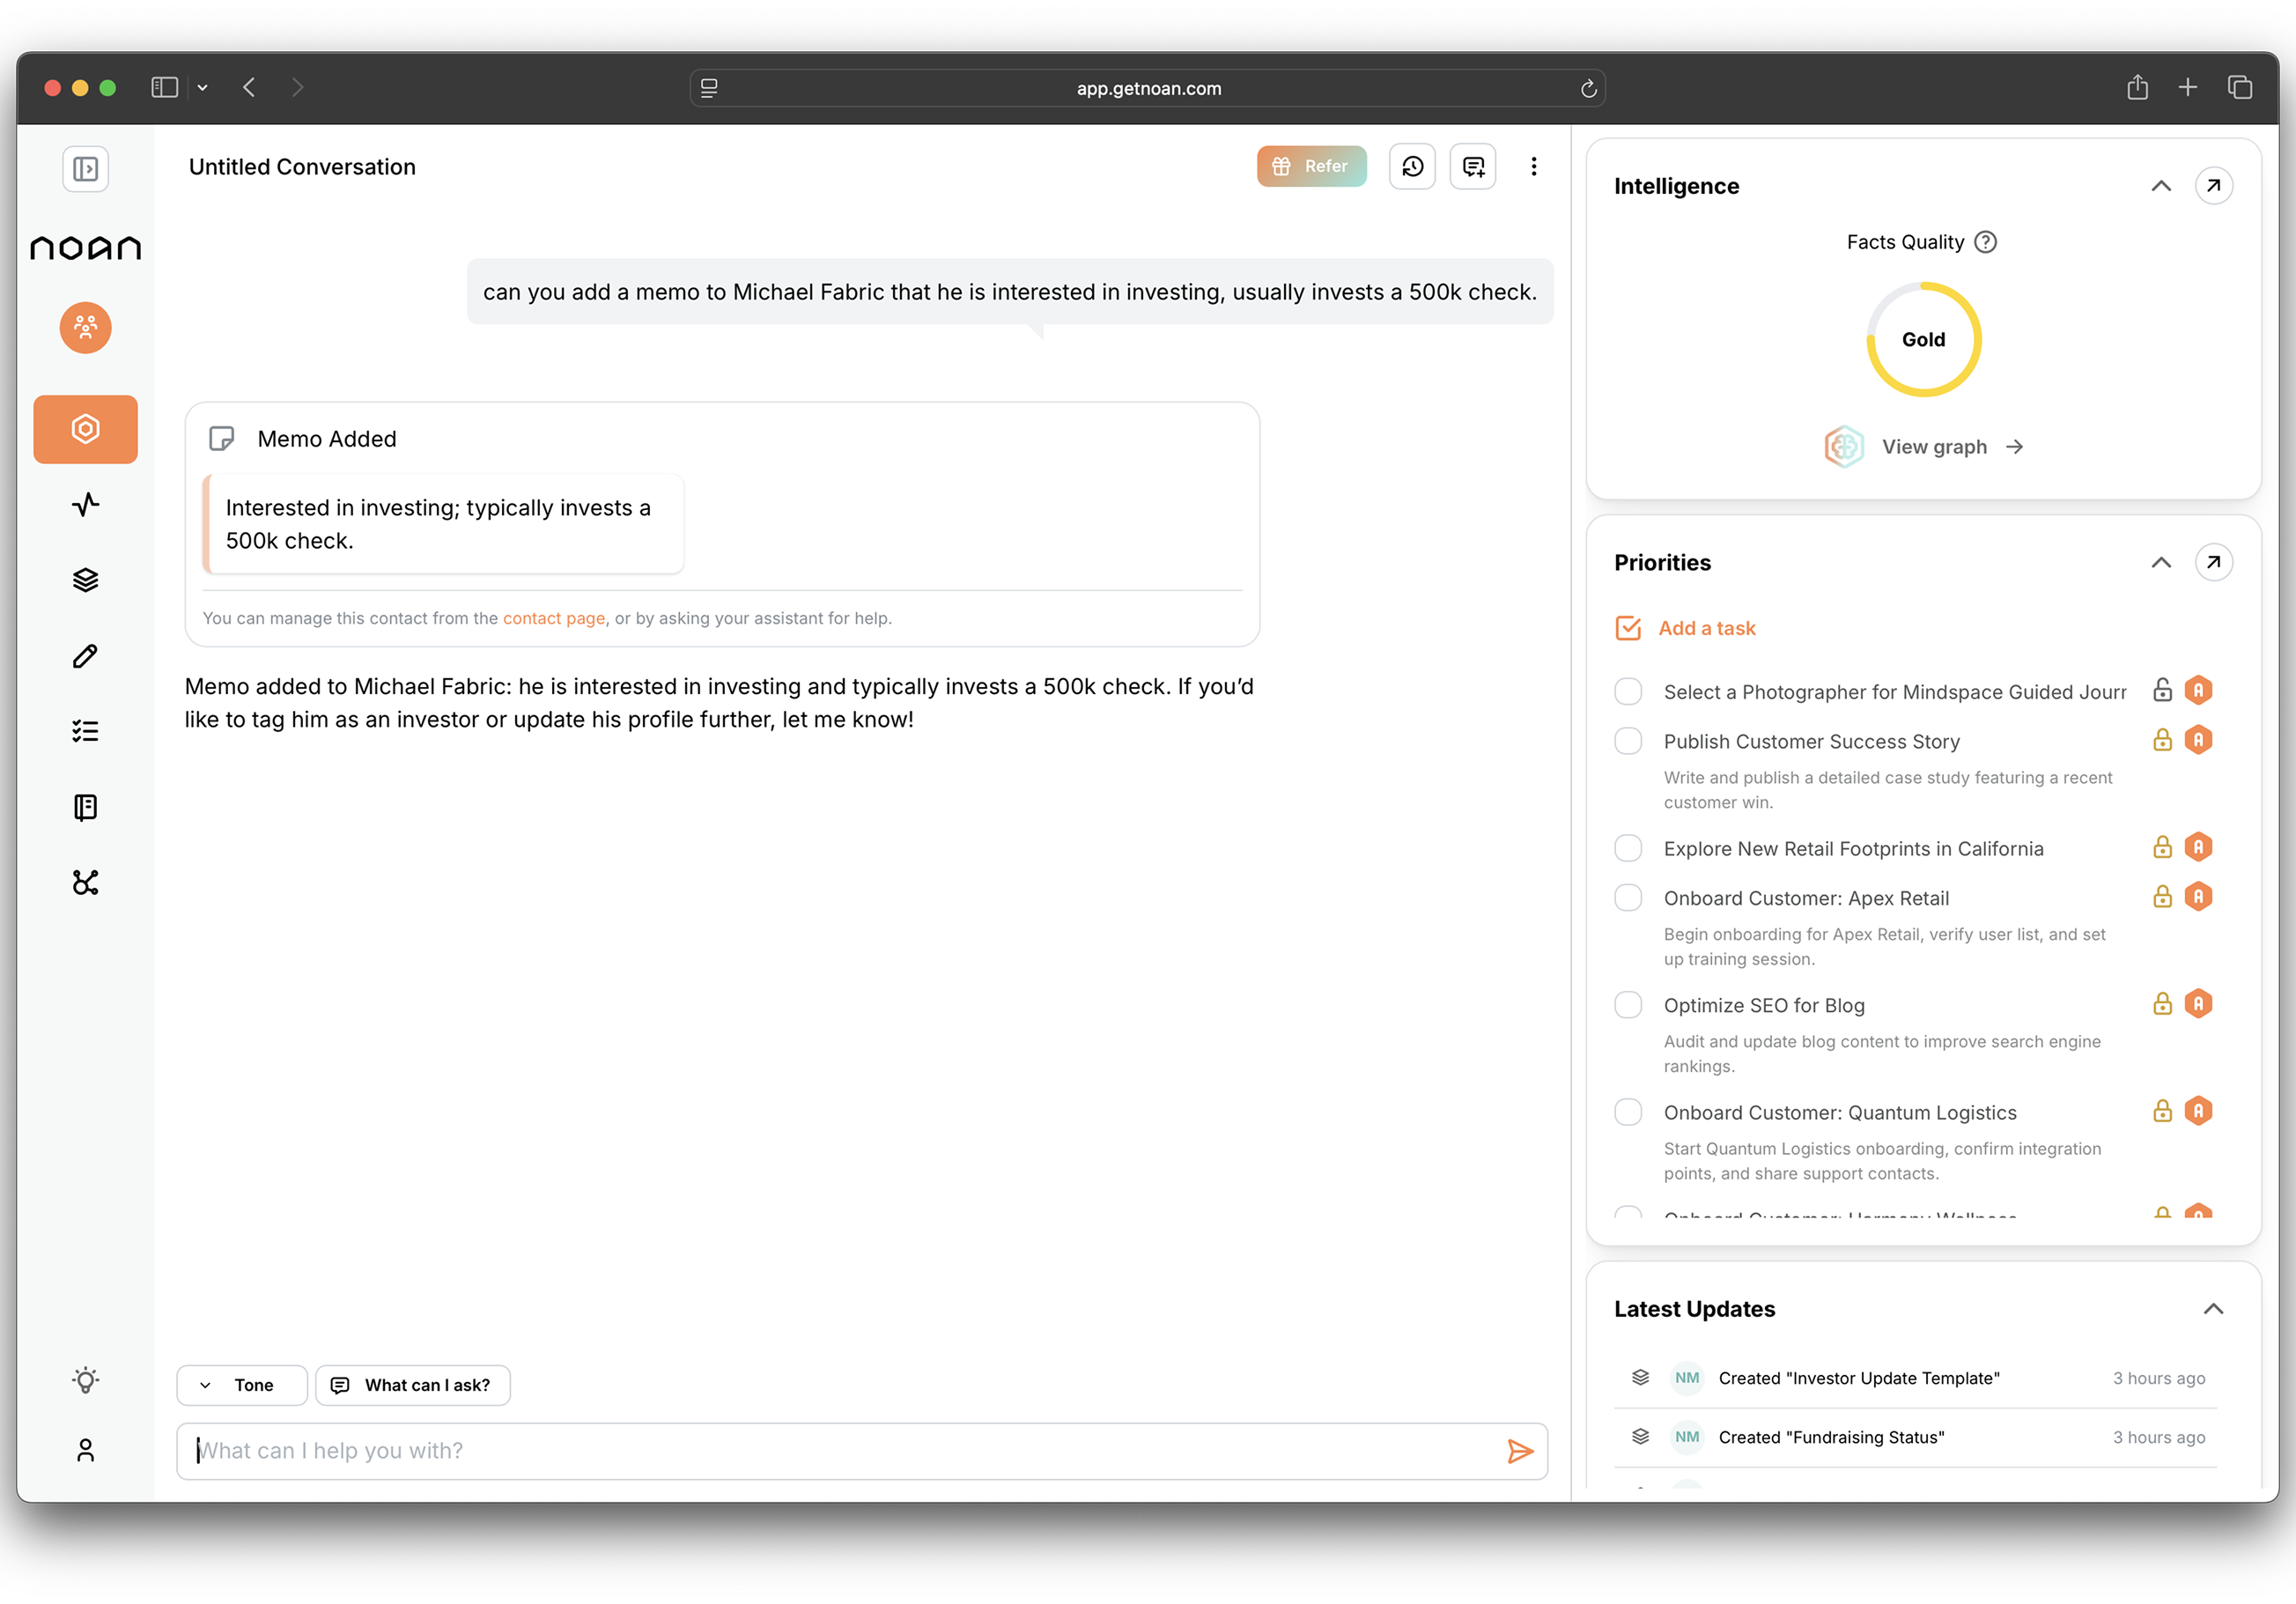Collapse the Latest Updates section
Image resolution: width=2296 pixels, height=1604 pixels.
coord(2213,1309)
